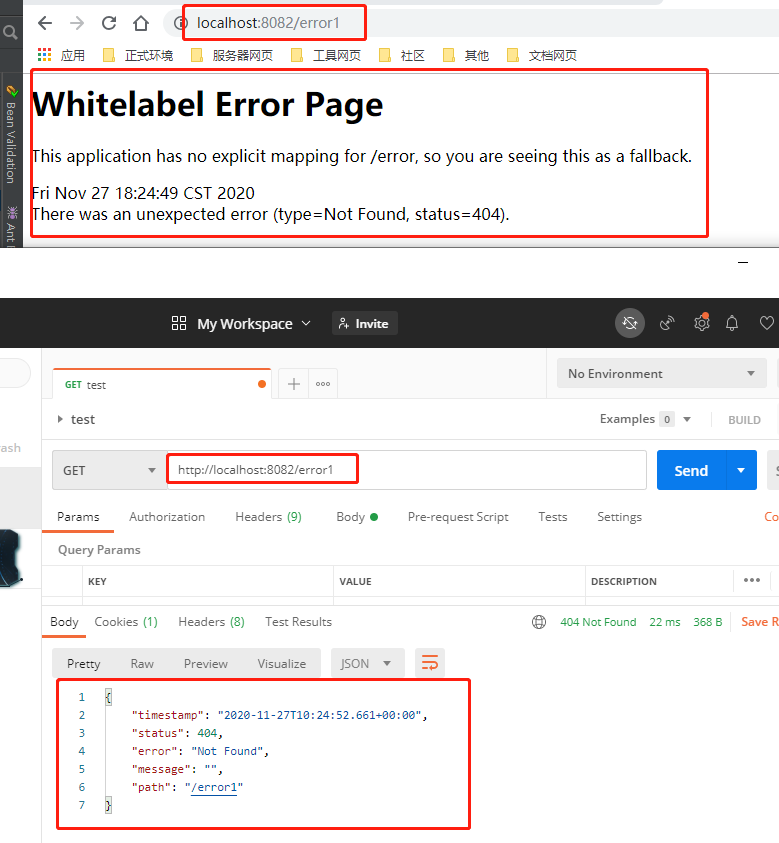Open the JSON format dropdown

point(367,663)
